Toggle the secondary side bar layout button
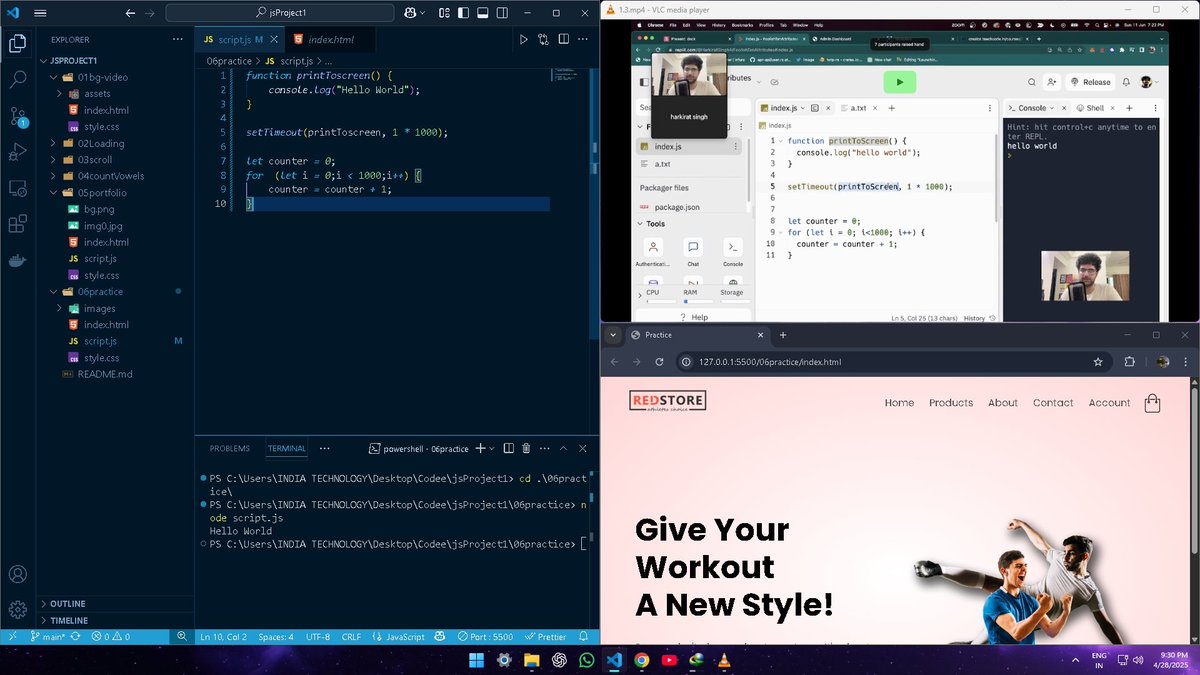This screenshot has height=675, width=1200. click(503, 13)
